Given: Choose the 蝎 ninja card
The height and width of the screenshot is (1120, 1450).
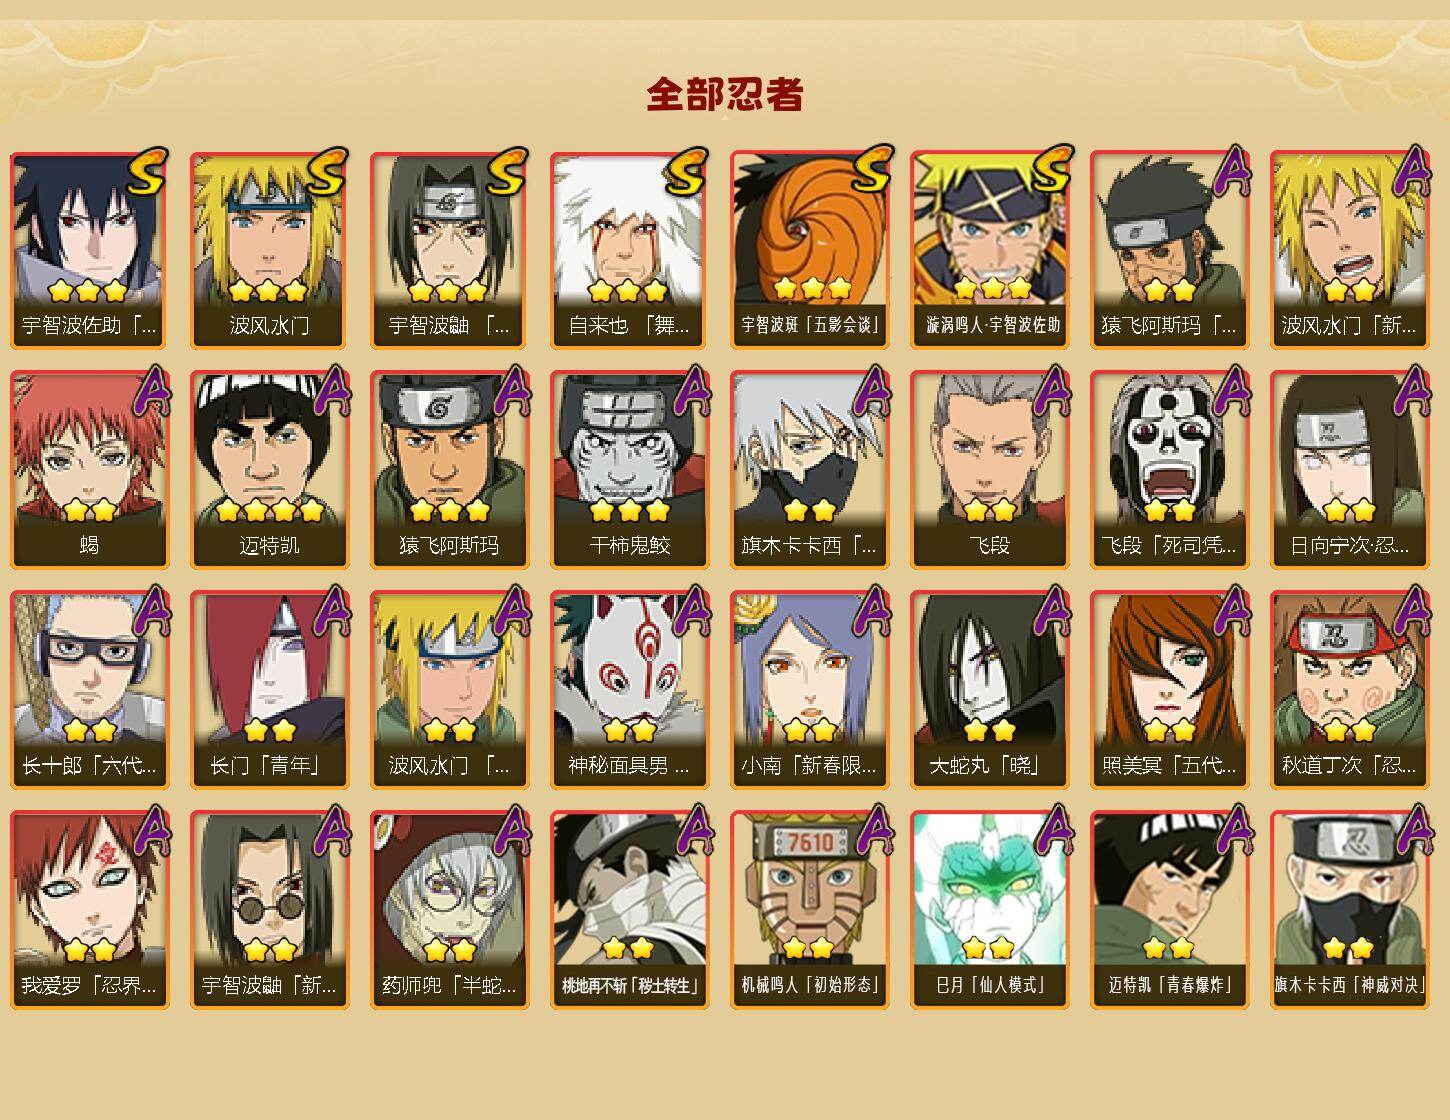Looking at the screenshot, I should click(89, 469).
